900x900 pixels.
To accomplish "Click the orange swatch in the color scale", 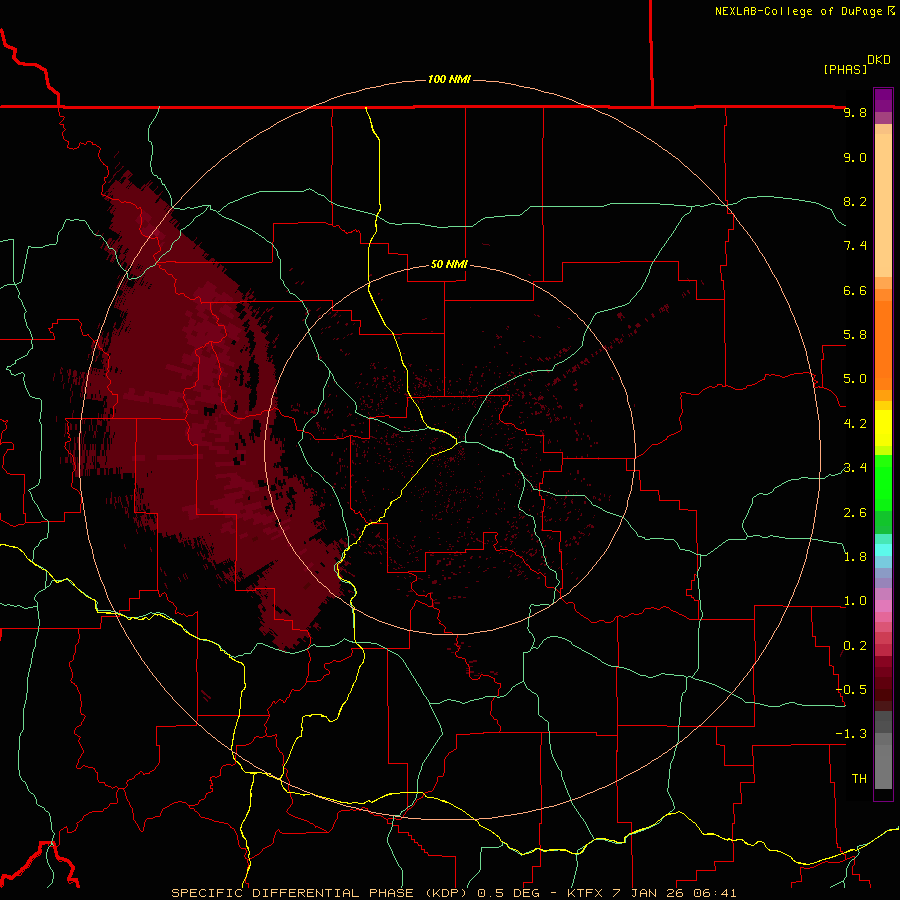I will point(883,345).
